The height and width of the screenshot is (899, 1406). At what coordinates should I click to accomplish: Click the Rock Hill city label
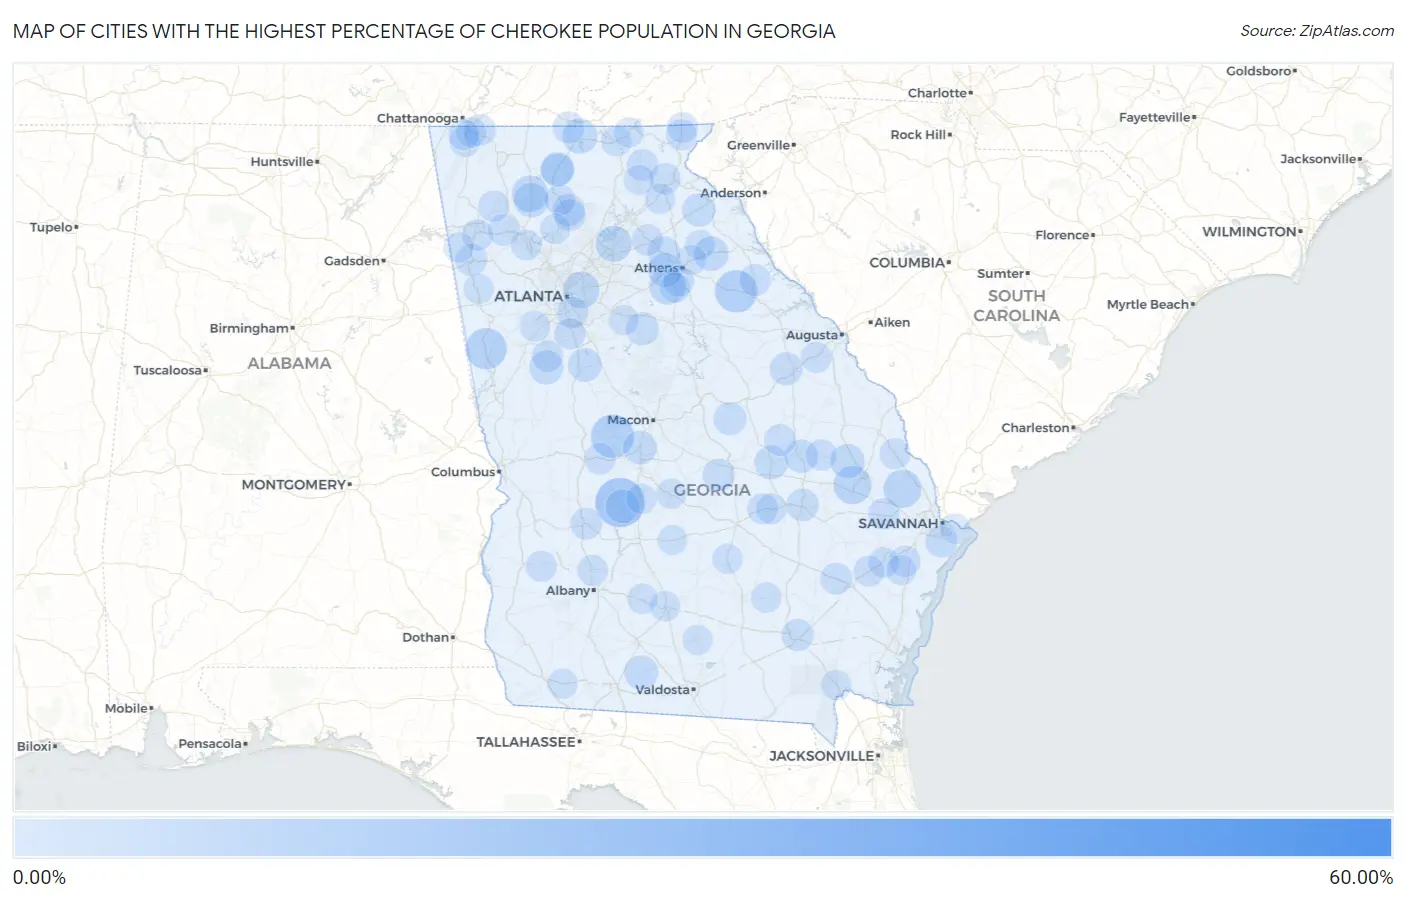point(918,135)
